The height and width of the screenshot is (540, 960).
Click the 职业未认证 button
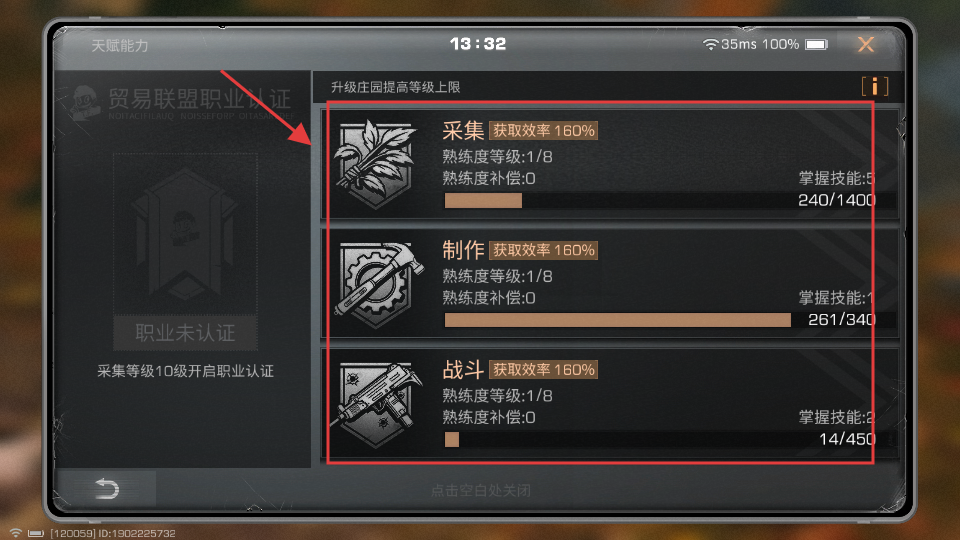pyautogui.click(x=185, y=332)
